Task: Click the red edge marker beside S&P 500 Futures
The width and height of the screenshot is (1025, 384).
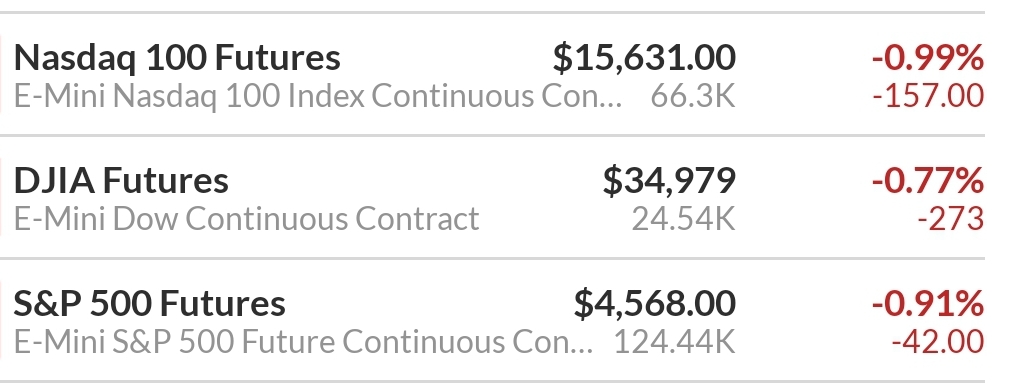Action: coord(1,319)
